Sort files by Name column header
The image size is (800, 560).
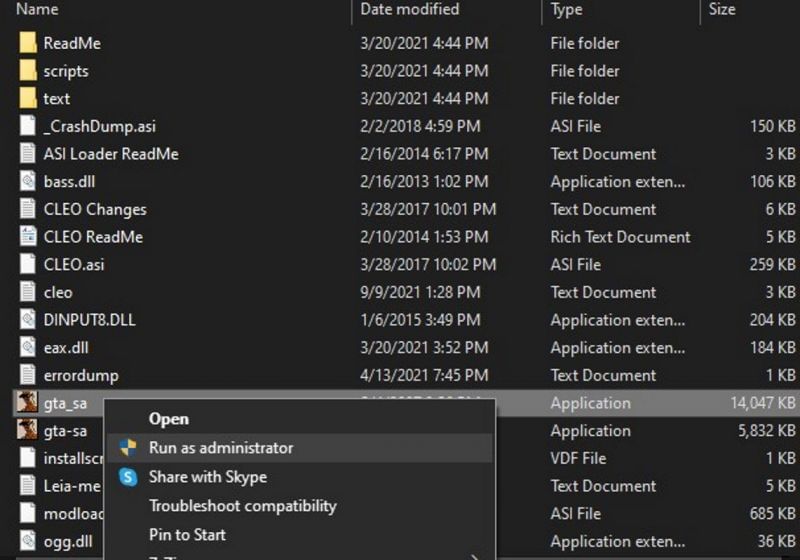(37, 9)
